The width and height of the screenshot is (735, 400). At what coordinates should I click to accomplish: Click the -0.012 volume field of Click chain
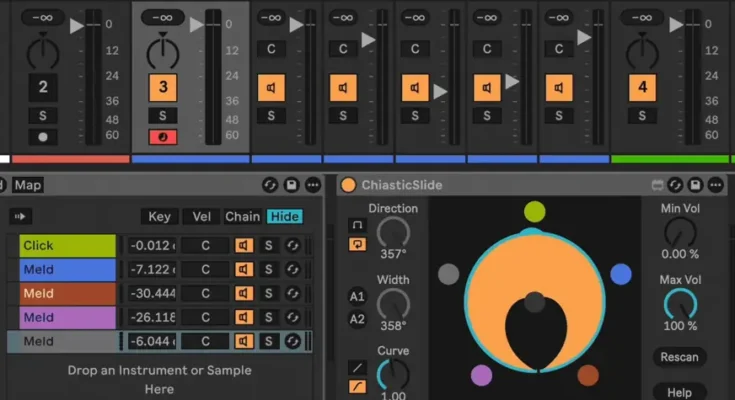[152, 245]
